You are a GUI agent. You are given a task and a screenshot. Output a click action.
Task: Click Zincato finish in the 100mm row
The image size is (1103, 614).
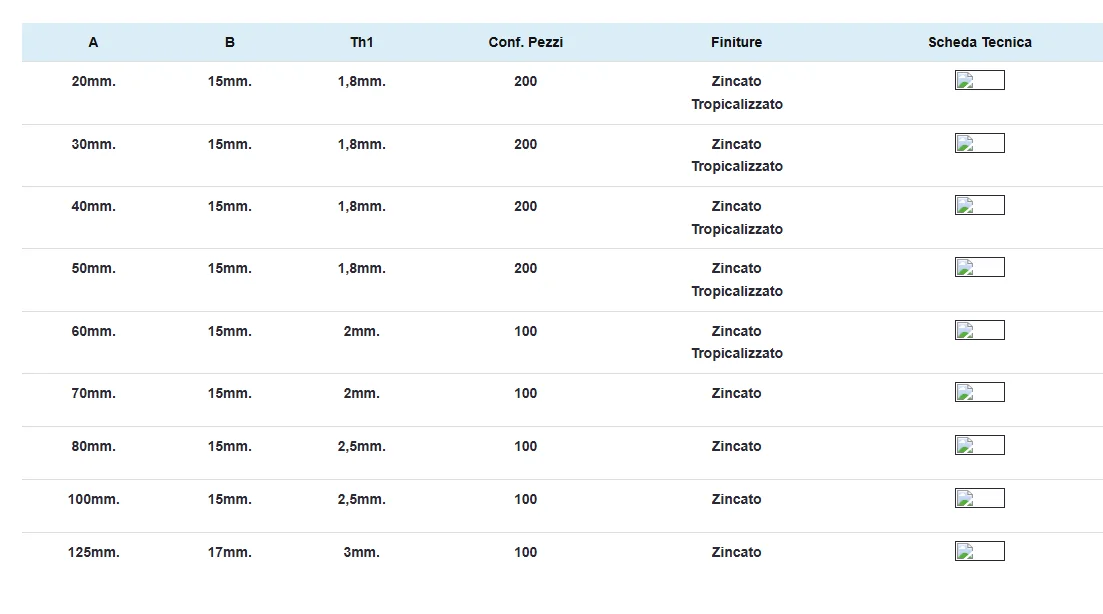[736, 499]
